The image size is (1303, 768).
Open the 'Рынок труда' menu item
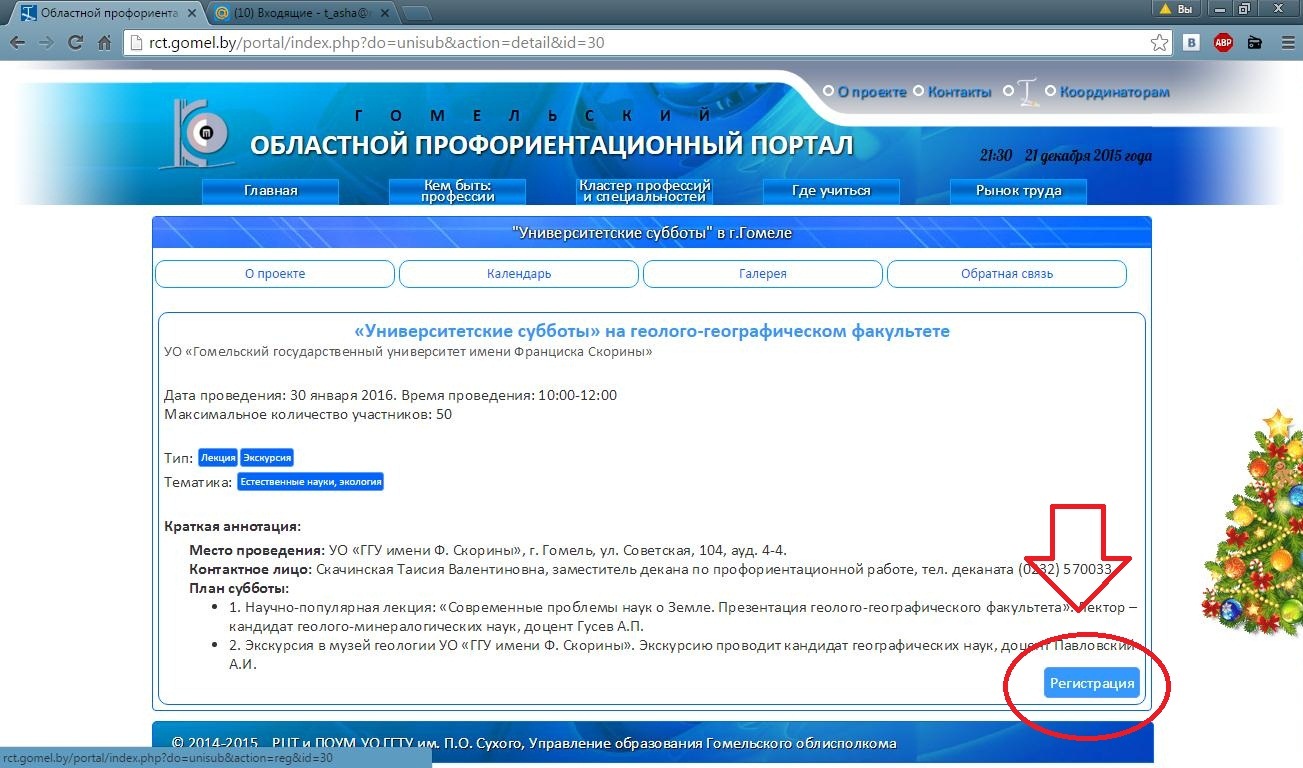coord(1018,191)
